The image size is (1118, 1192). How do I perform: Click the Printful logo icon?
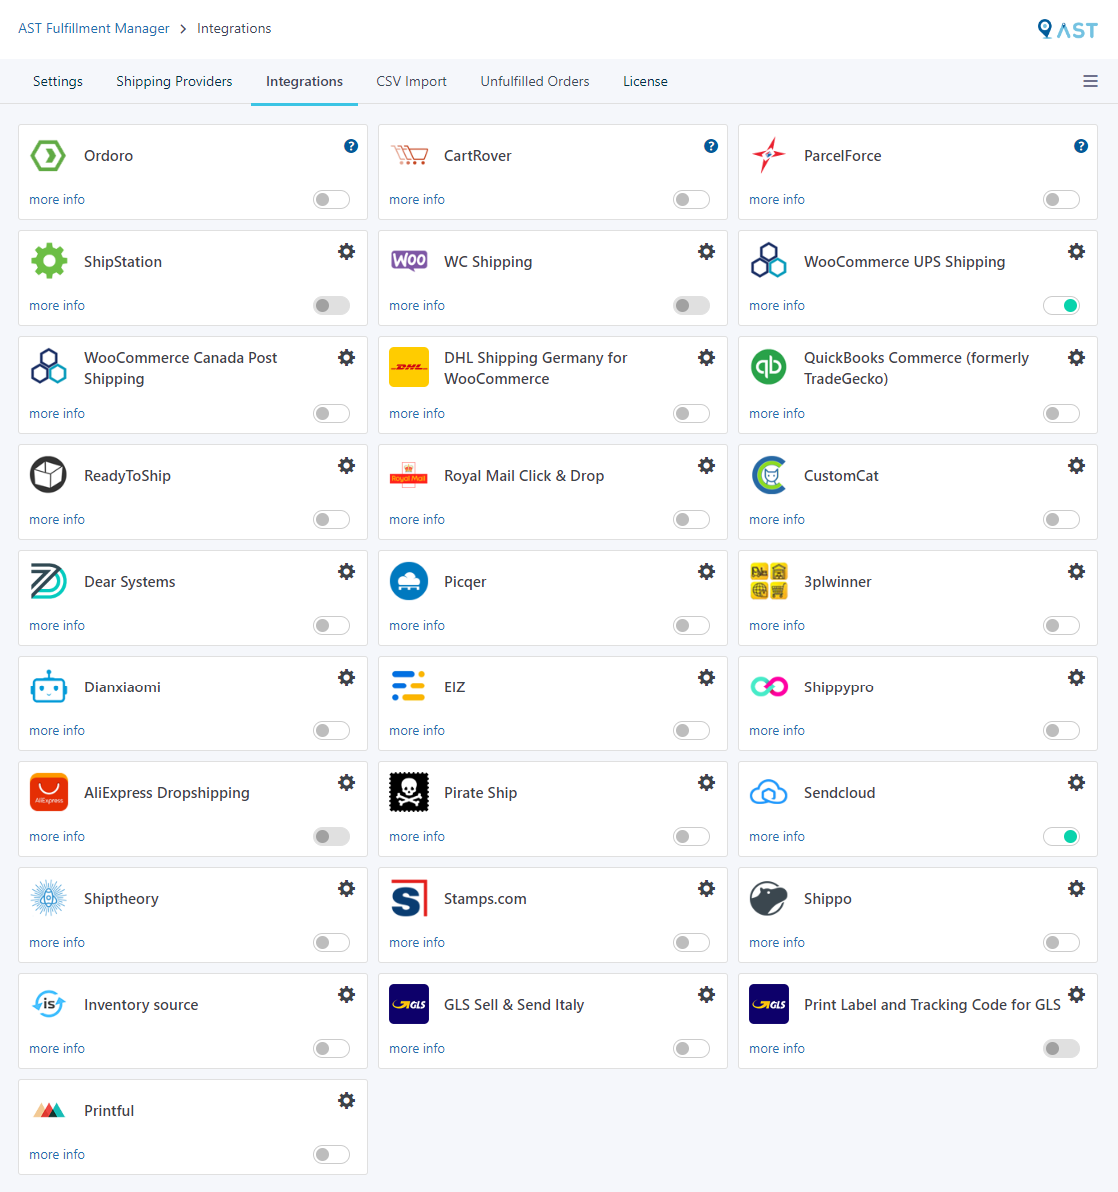[x=48, y=1110]
